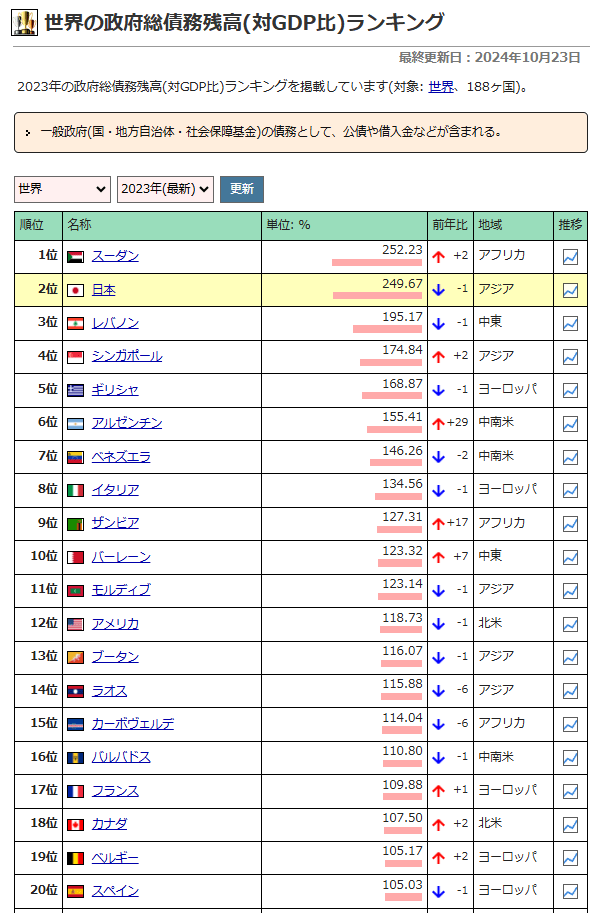This screenshot has width=602, height=913.
Task: Click the 地域 column header
Action: pos(490,225)
